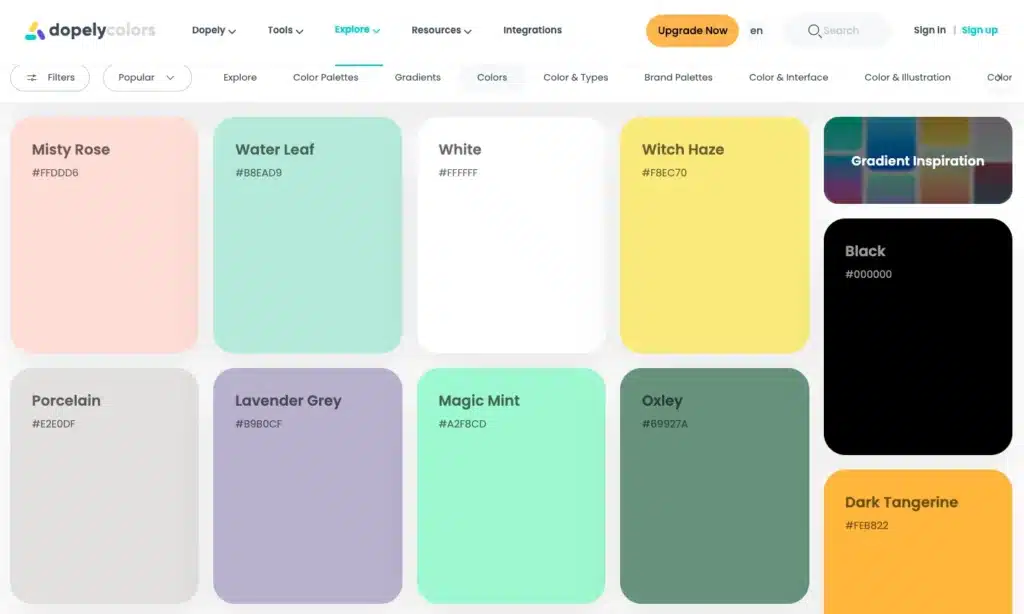
Task: Click the search magnifier icon
Action: point(814,31)
